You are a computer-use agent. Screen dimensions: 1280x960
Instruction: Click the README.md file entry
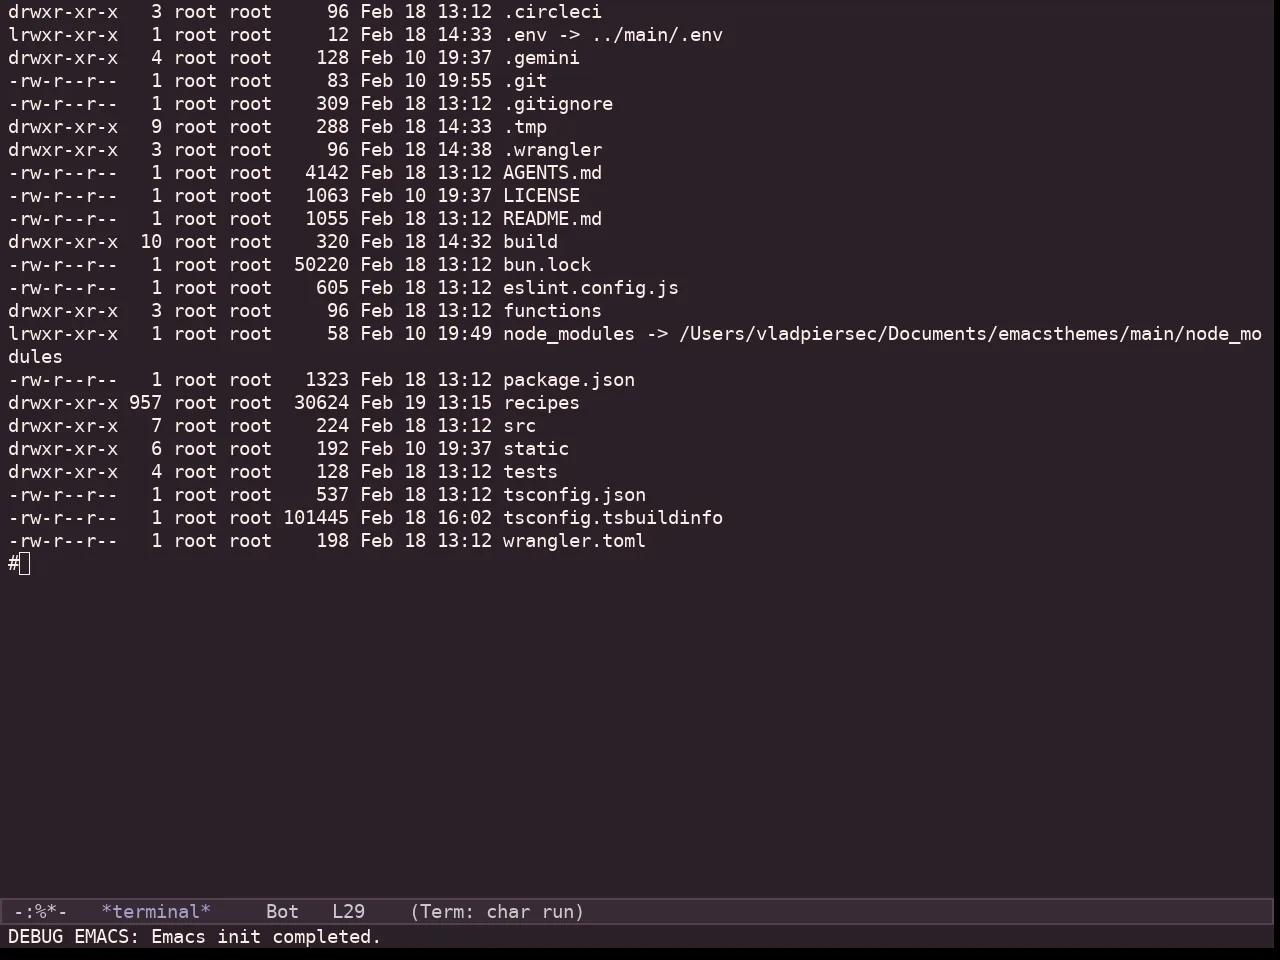(552, 219)
